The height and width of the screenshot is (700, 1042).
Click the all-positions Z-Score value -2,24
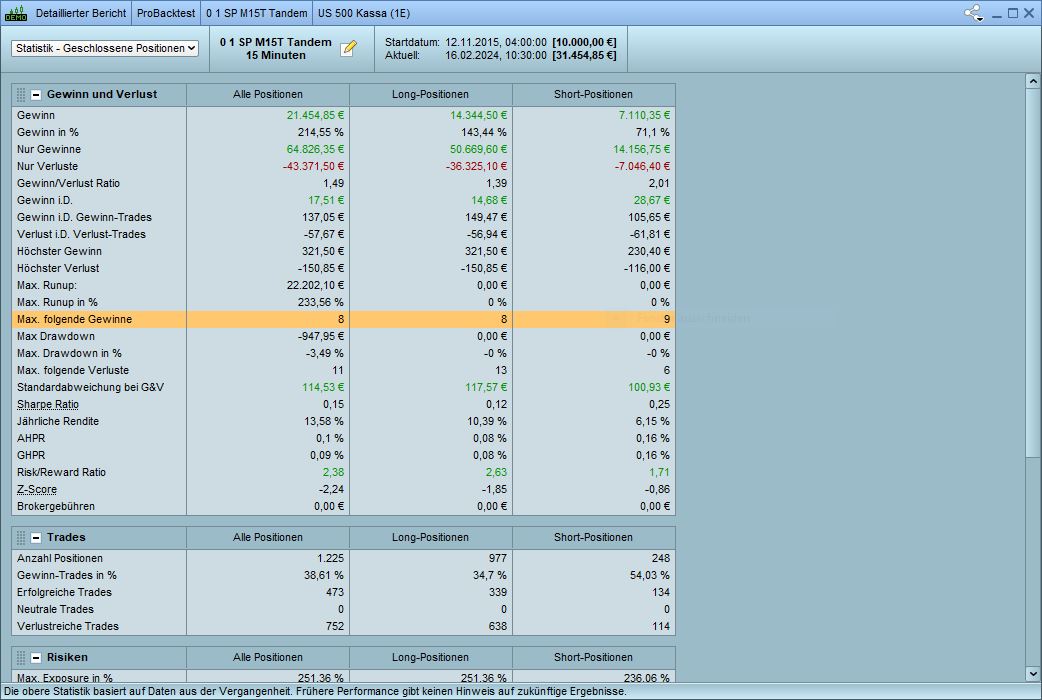click(331, 489)
